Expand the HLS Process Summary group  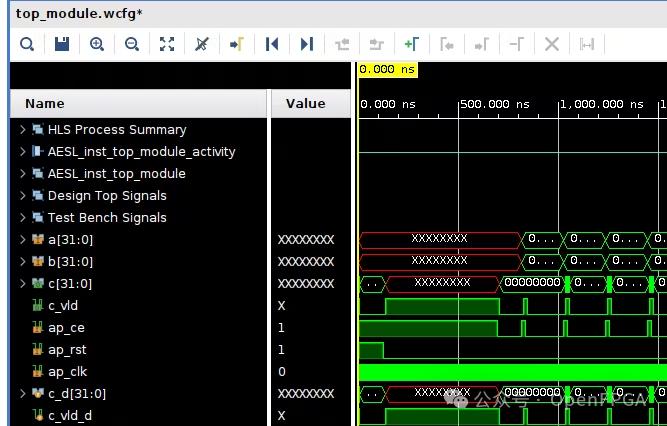point(22,130)
